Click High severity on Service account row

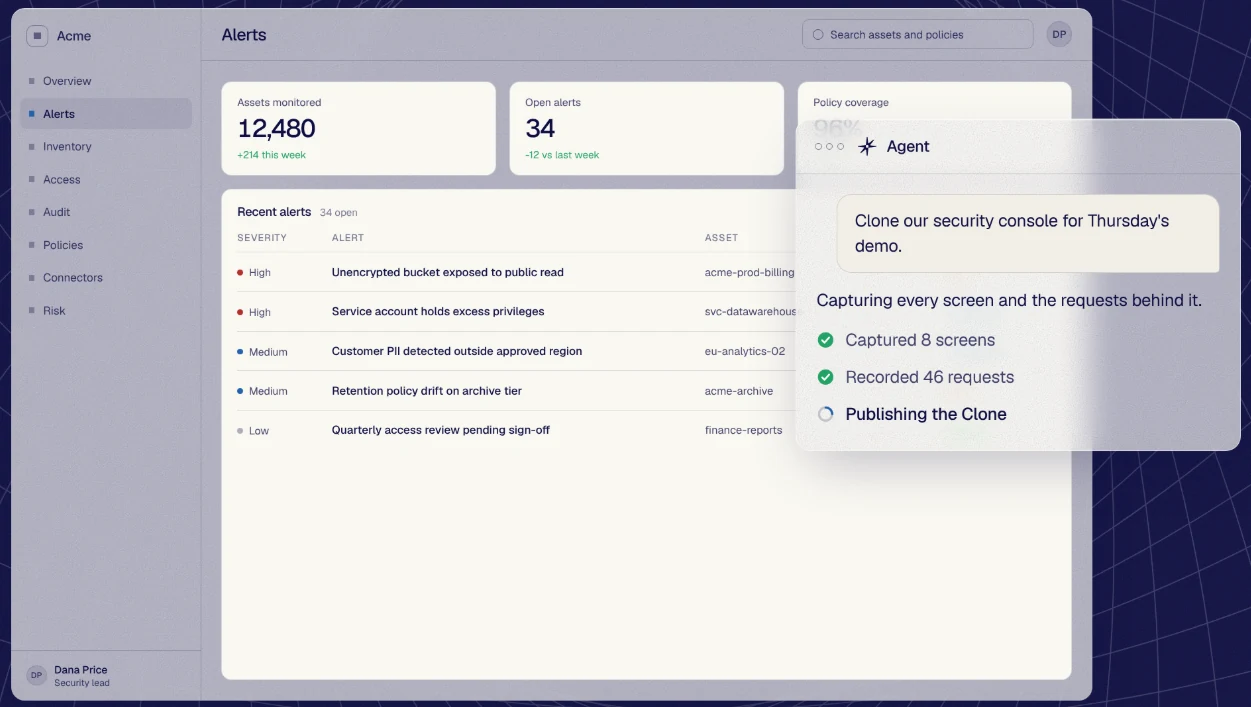[x=260, y=312]
